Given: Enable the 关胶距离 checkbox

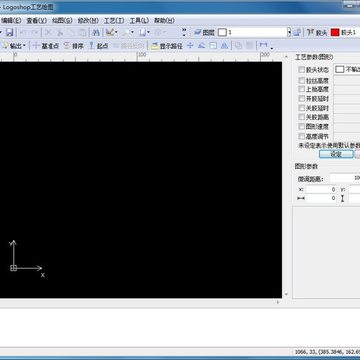Looking at the screenshot, I should (x=302, y=117).
